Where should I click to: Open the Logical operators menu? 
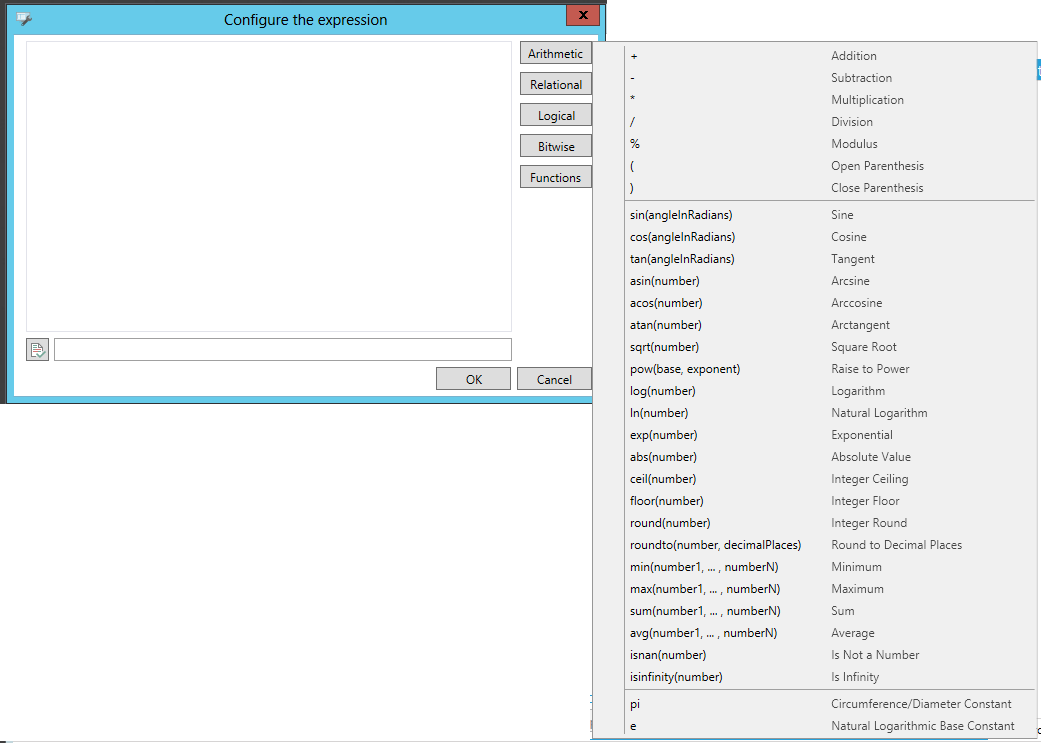tap(555, 116)
